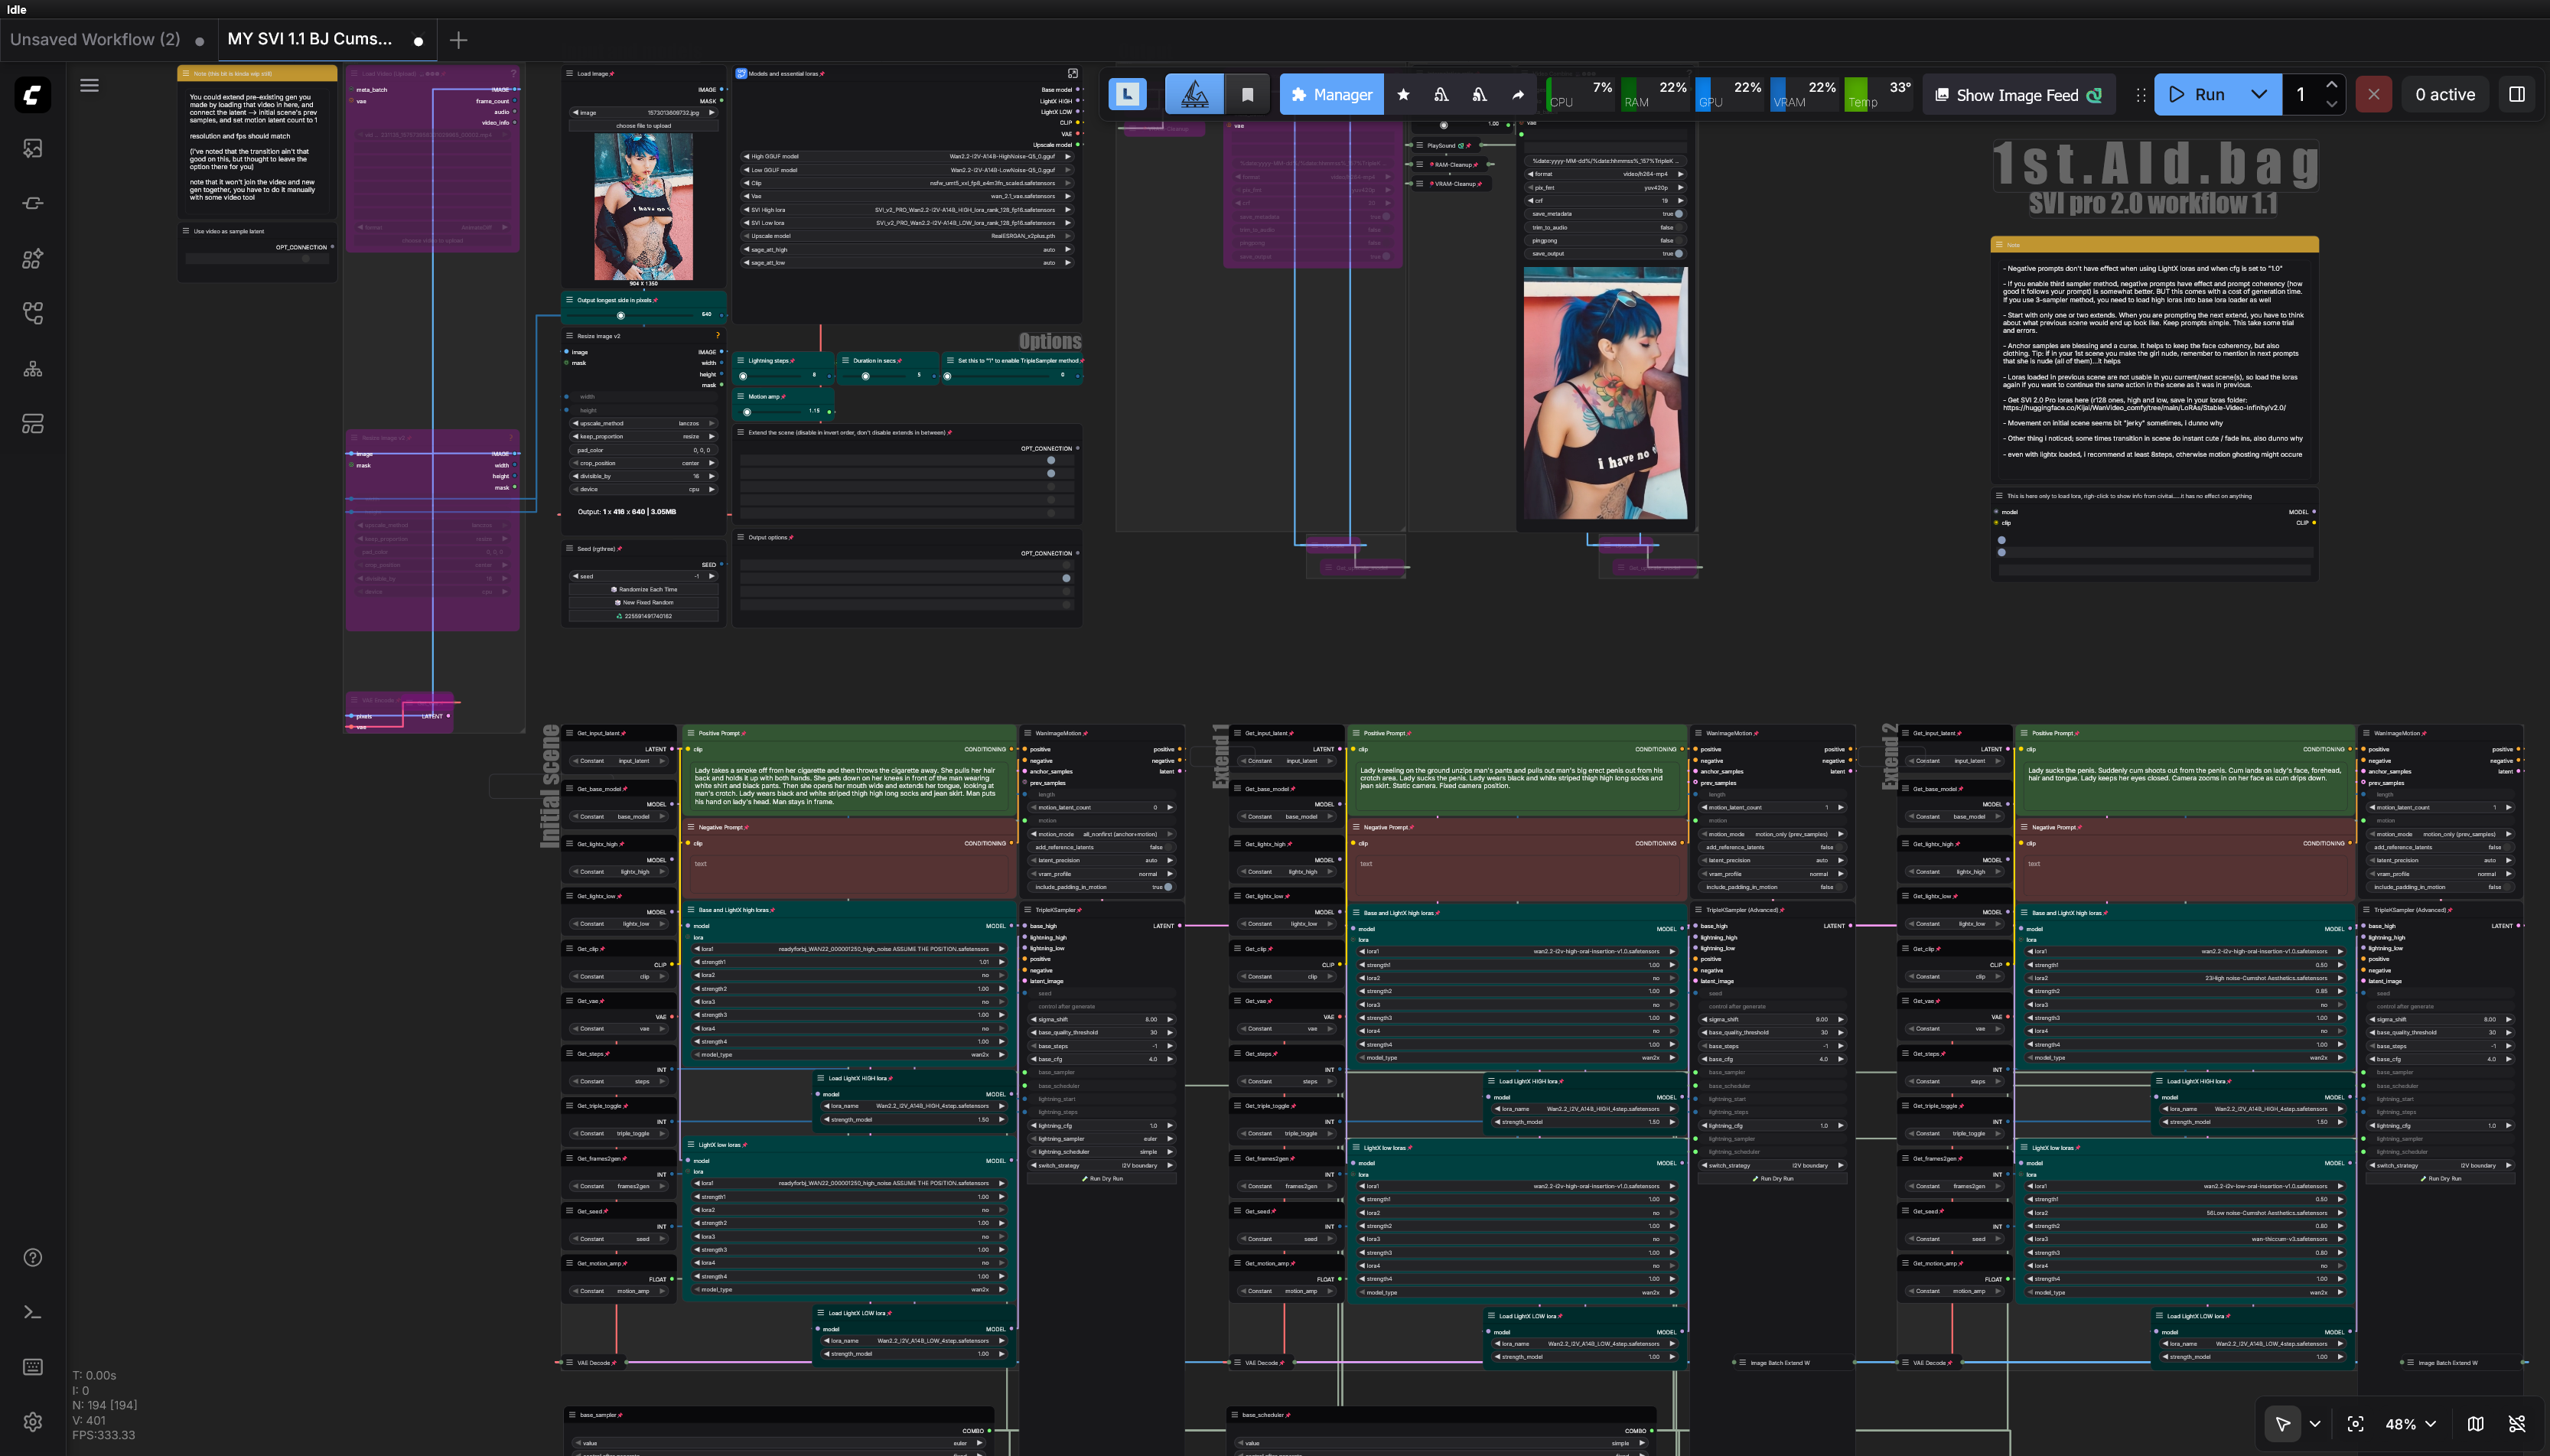
Task: Toggle include_padding_in_motion in initial scene WanImageMotion
Action: (x=1167, y=887)
